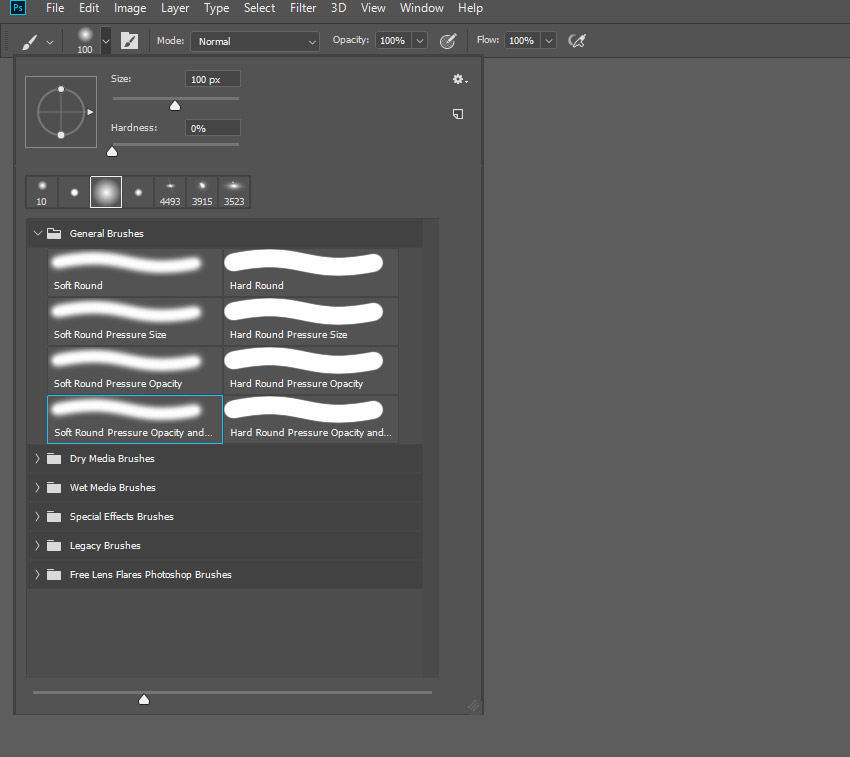Collapse the General Brushes folder chevron
Viewport: 850px width, 757px height.
click(37, 233)
